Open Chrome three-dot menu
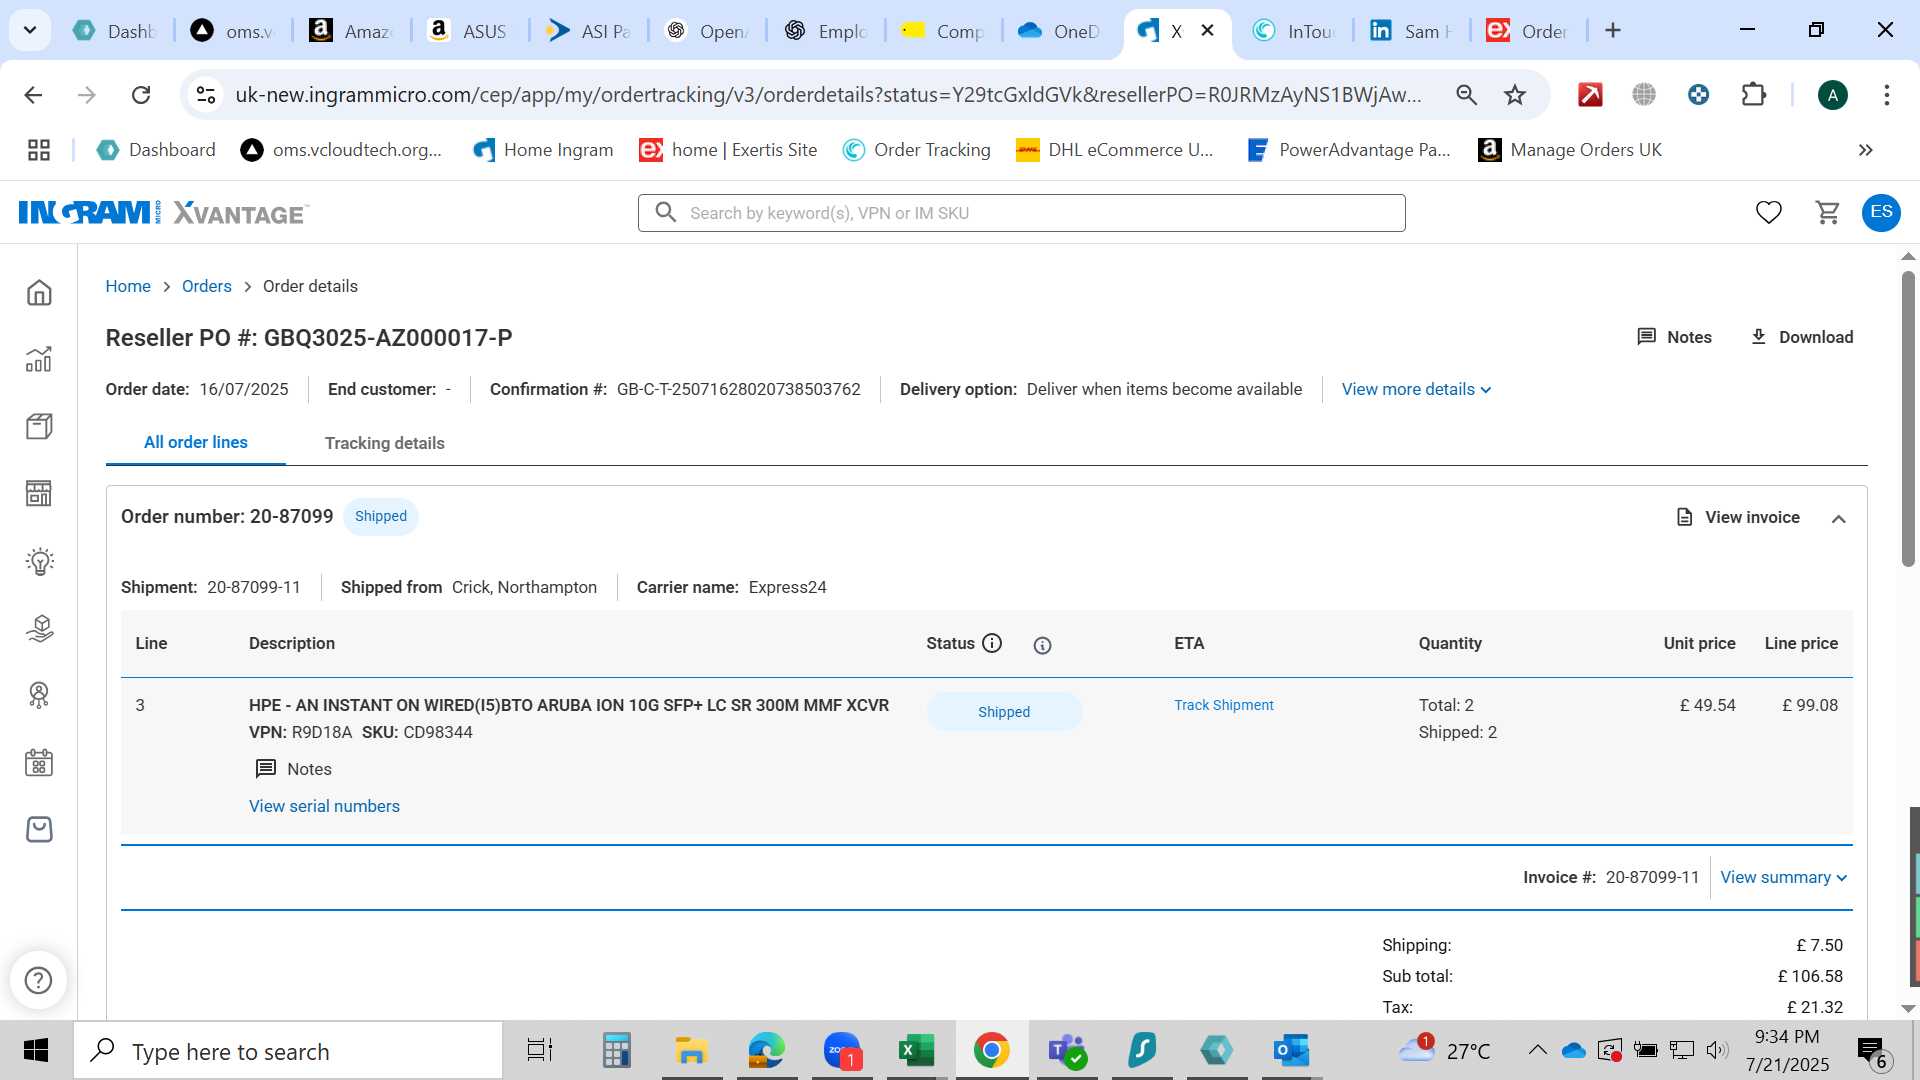The width and height of the screenshot is (1920, 1080). click(x=1886, y=95)
